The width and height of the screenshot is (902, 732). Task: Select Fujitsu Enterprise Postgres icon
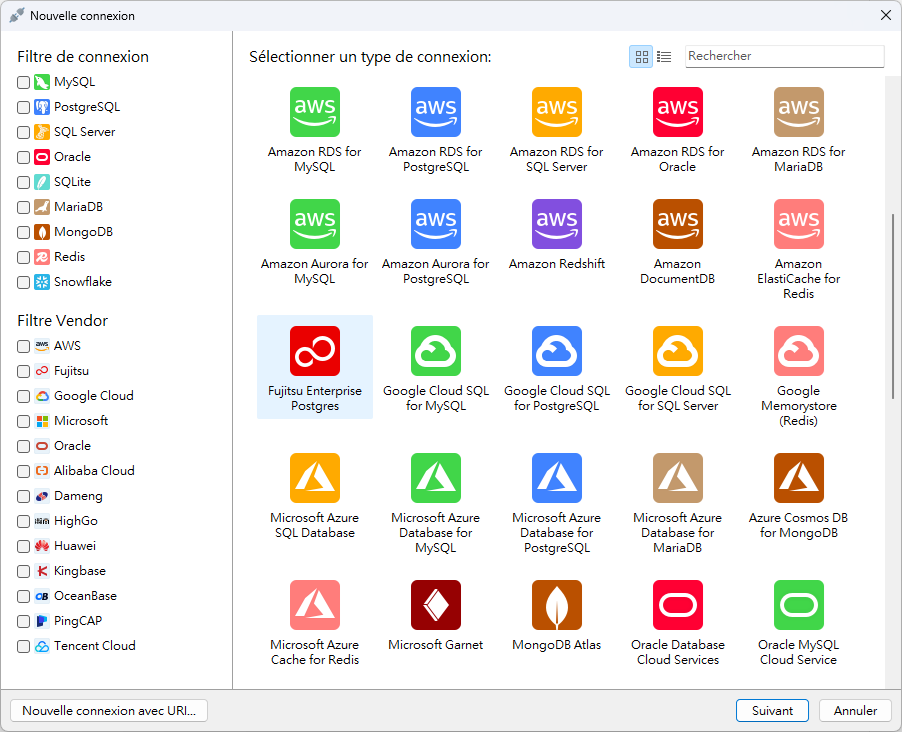pos(314,351)
